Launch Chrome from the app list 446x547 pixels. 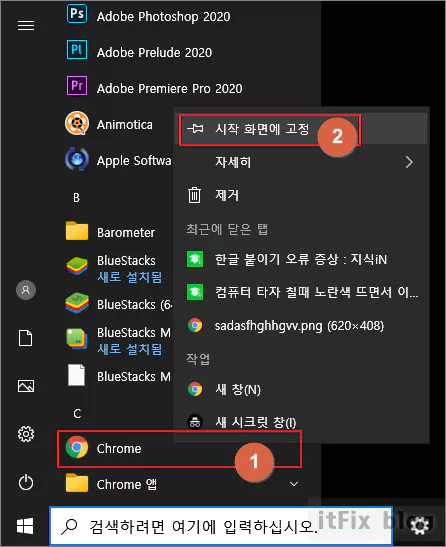[179, 449]
